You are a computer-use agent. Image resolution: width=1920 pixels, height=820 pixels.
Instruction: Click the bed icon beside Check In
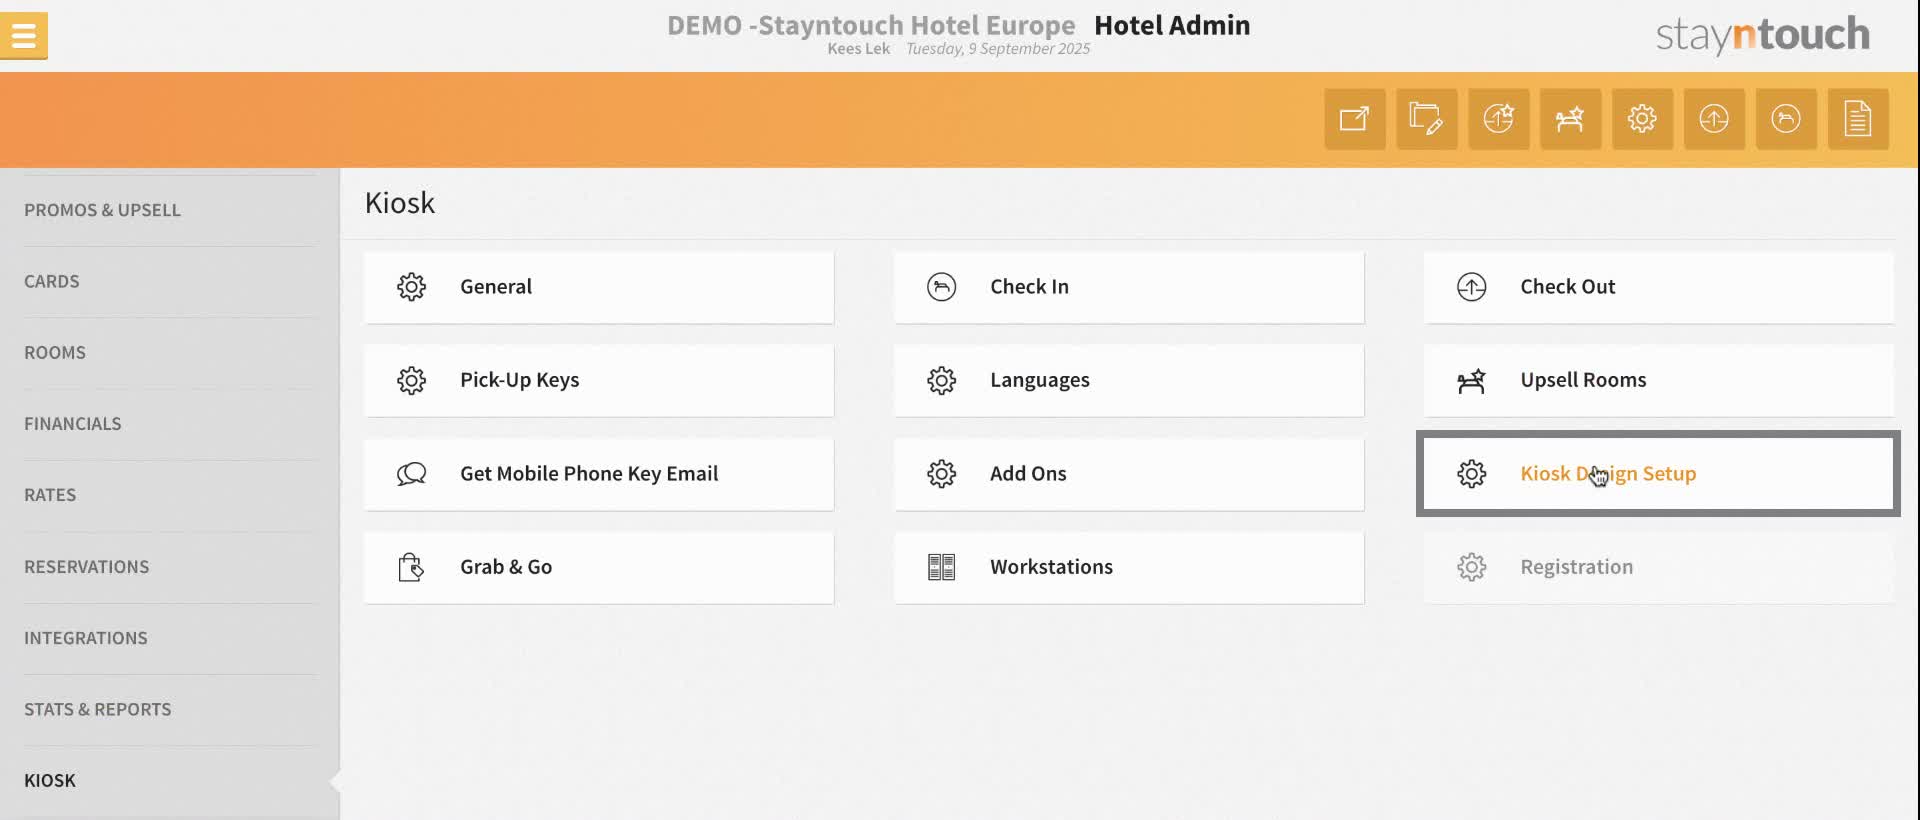point(941,287)
